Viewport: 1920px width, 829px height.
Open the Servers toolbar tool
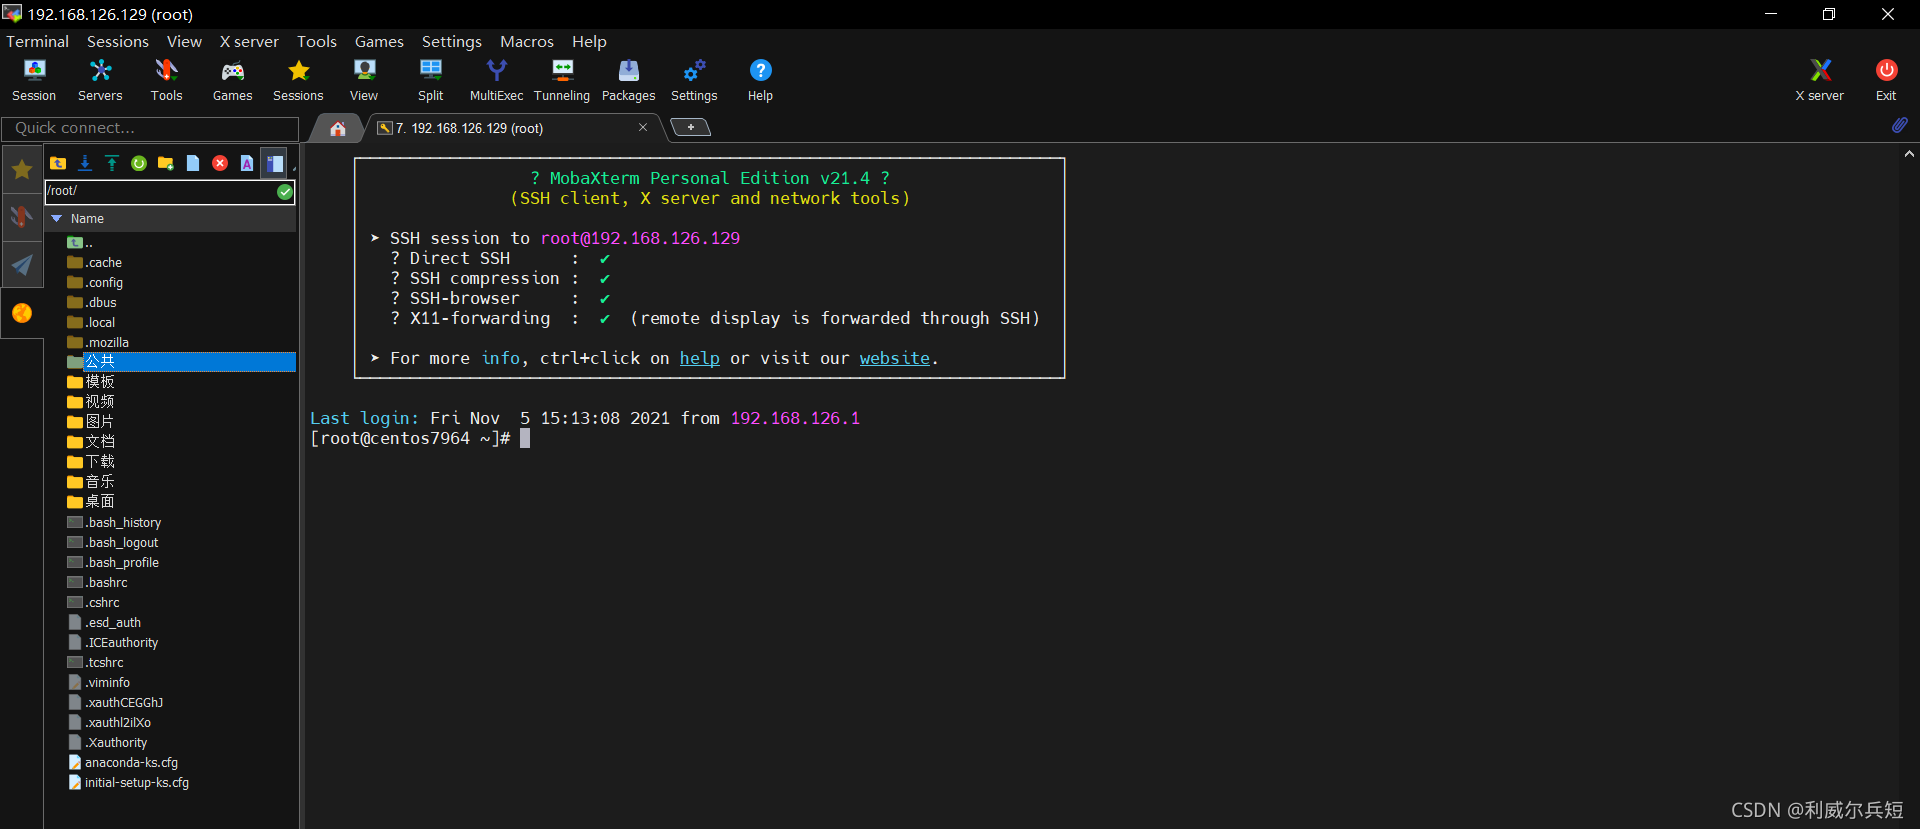100,79
